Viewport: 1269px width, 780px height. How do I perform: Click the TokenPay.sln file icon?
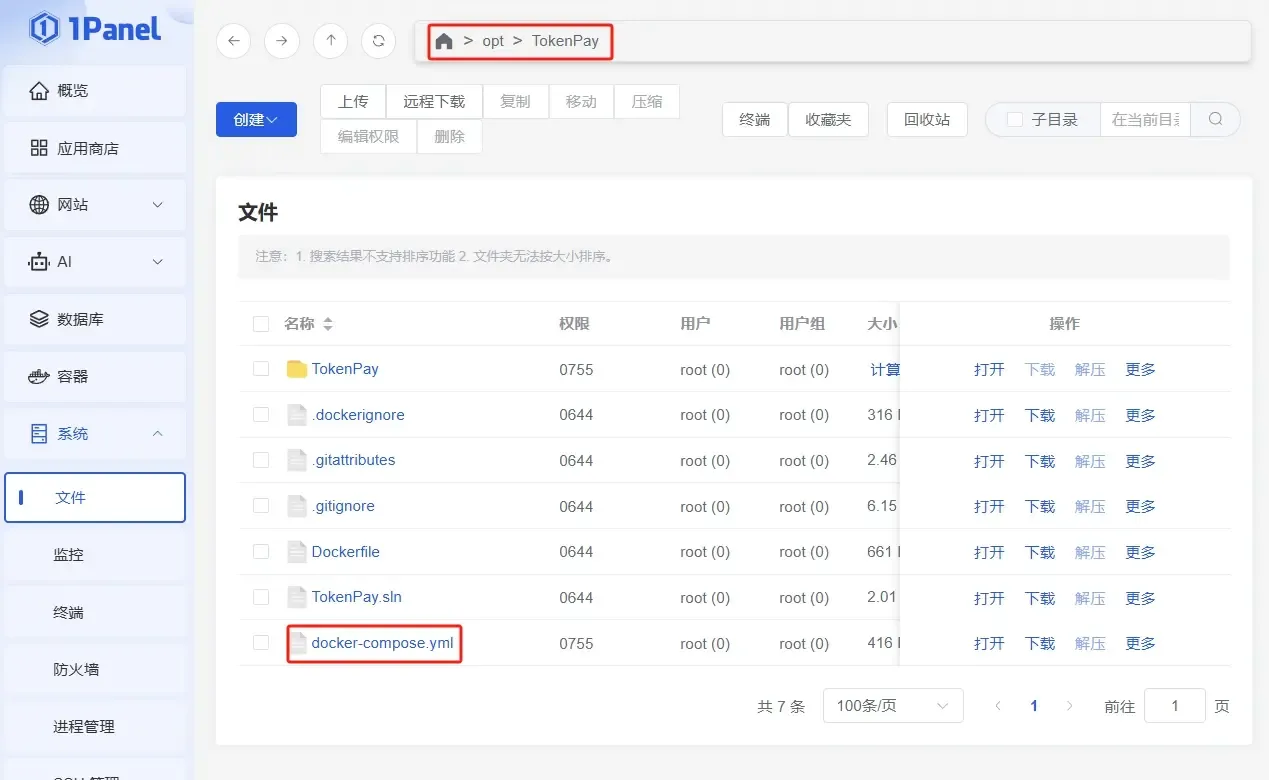click(x=296, y=597)
